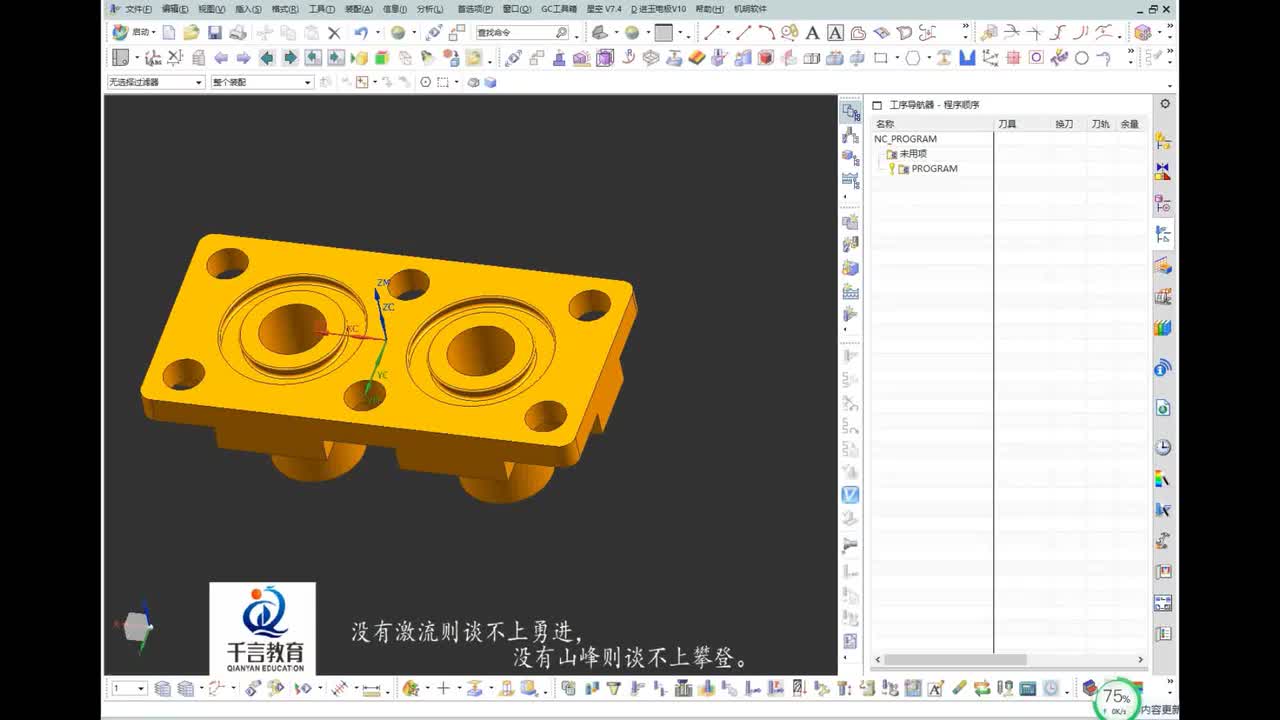Select the boxed text A tool icon
Viewport: 1280px width, 720px height.
click(835, 33)
